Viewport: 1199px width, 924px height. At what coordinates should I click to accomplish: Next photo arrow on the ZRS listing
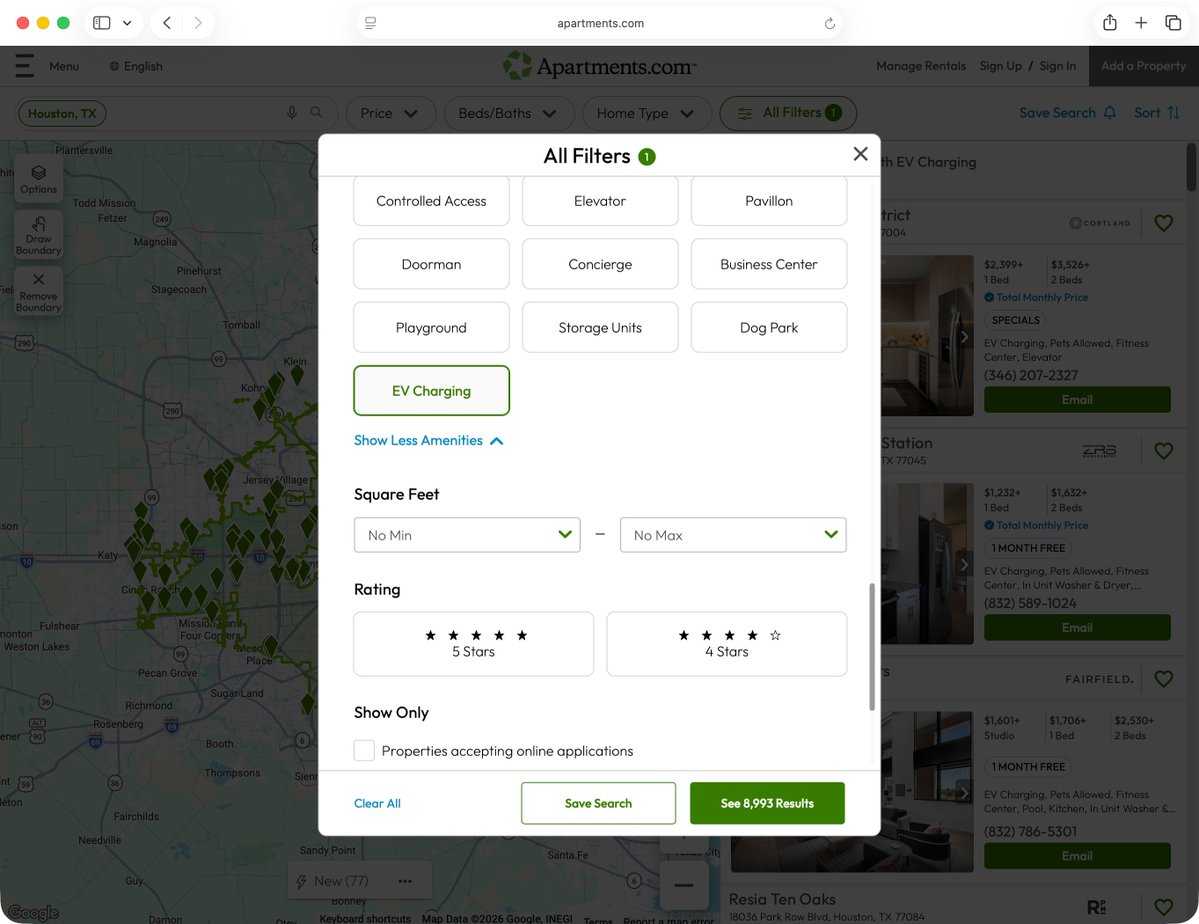coord(963,564)
